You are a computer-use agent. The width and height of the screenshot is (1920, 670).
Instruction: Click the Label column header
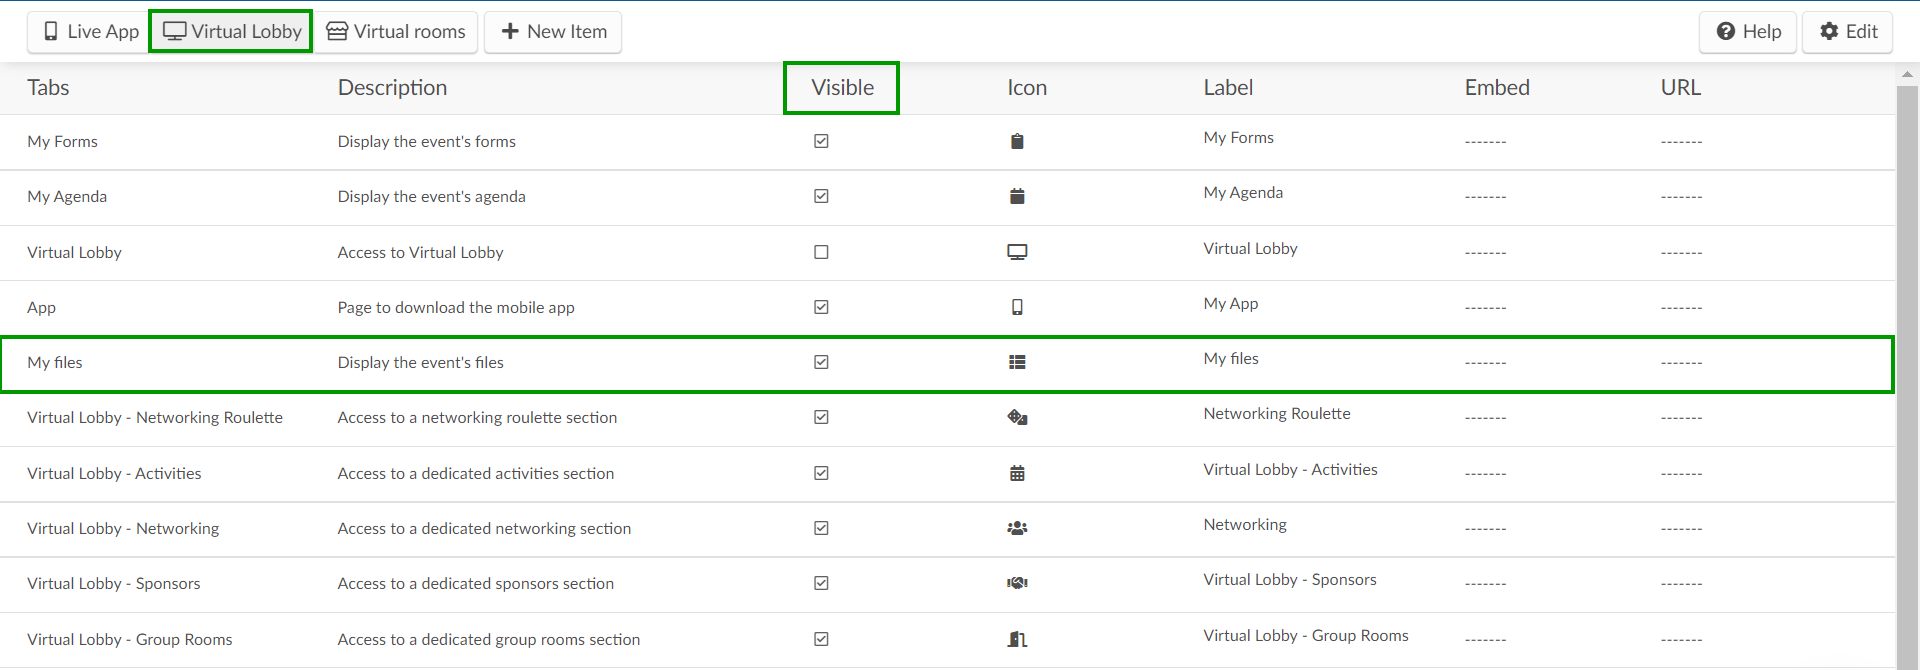[x=1228, y=88]
